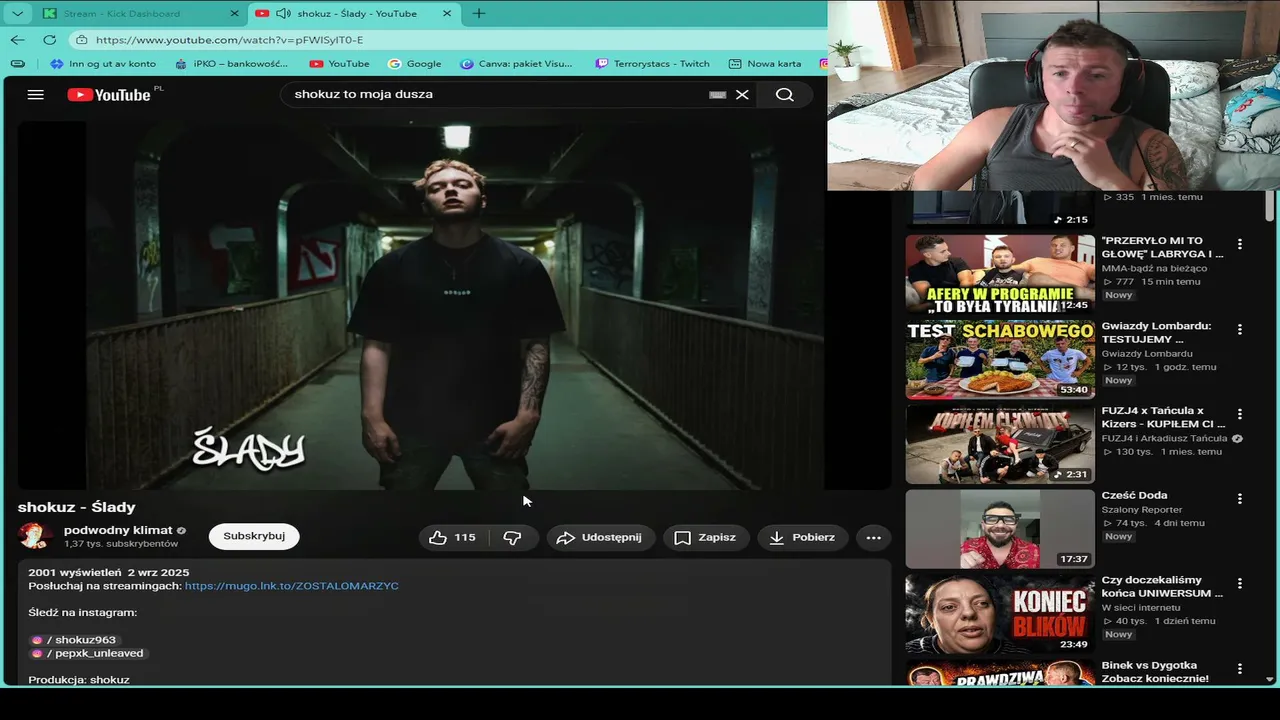The image size is (1280, 720).
Task: Open Nowa karta bookmark
Action: click(x=765, y=64)
